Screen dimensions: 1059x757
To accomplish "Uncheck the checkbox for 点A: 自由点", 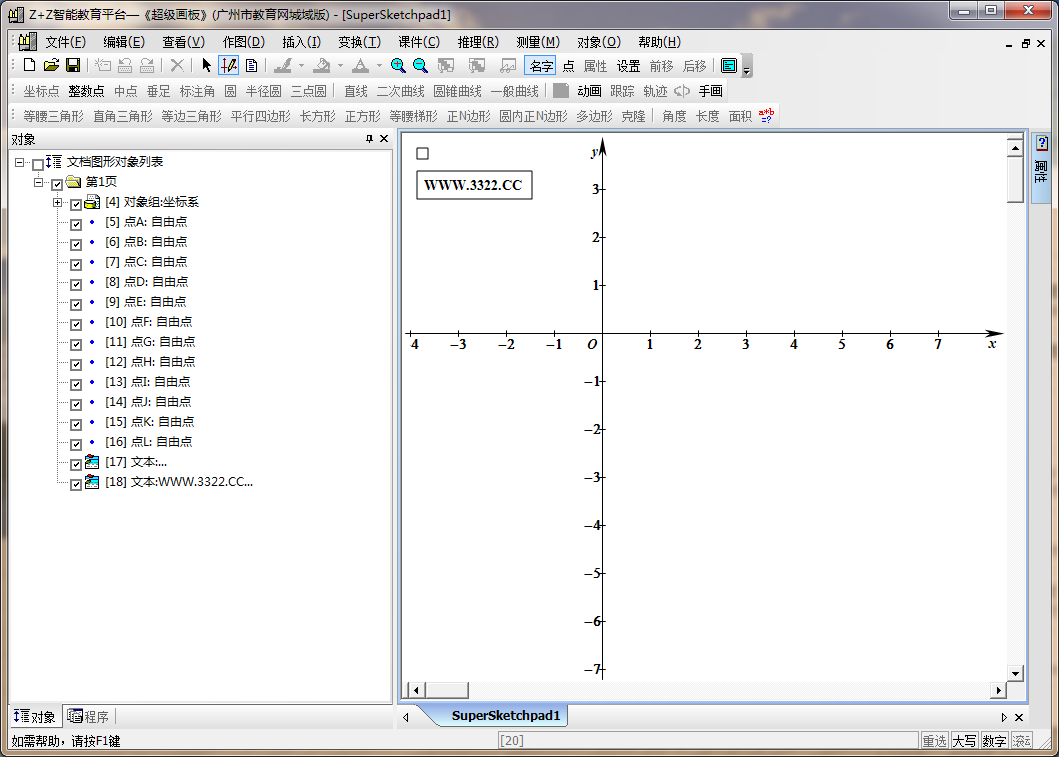I will point(76,223).
